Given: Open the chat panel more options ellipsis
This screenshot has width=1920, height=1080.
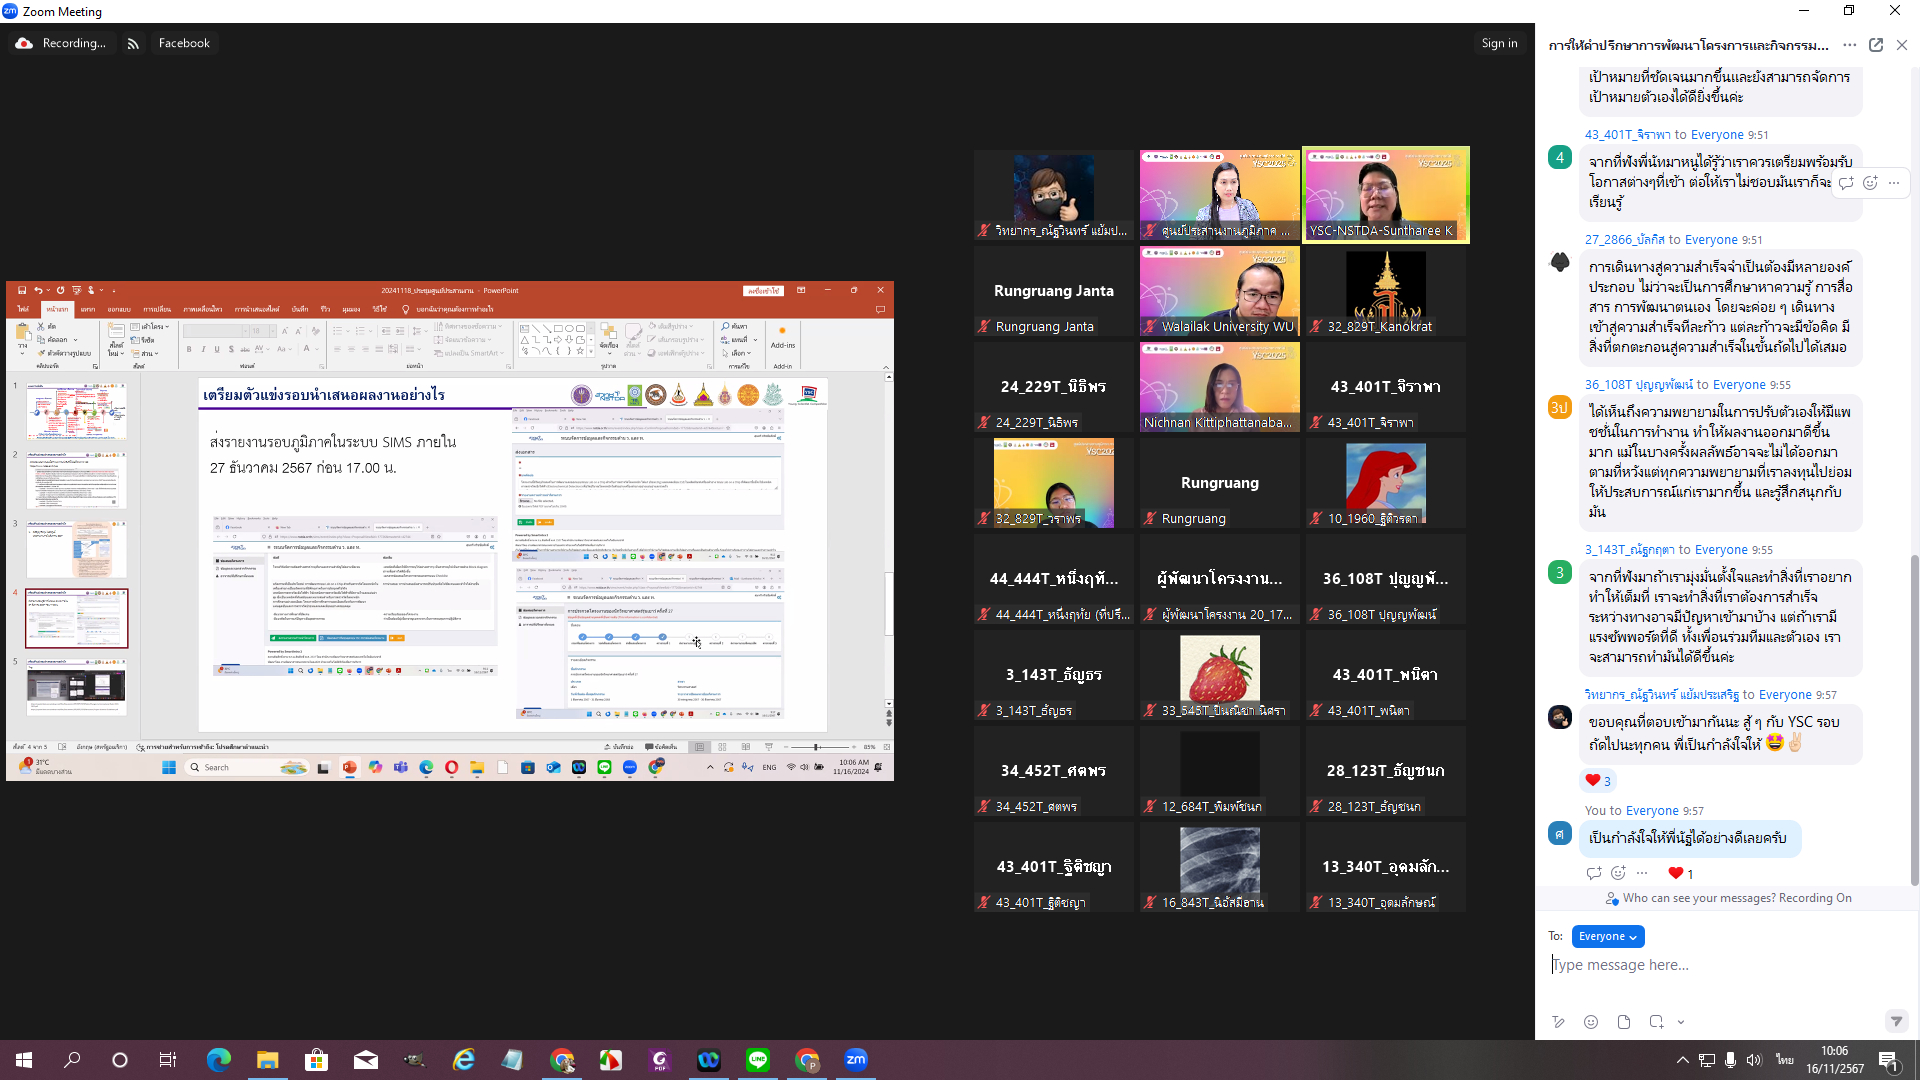Looking at the screenshot, I should click(1850, 45).
